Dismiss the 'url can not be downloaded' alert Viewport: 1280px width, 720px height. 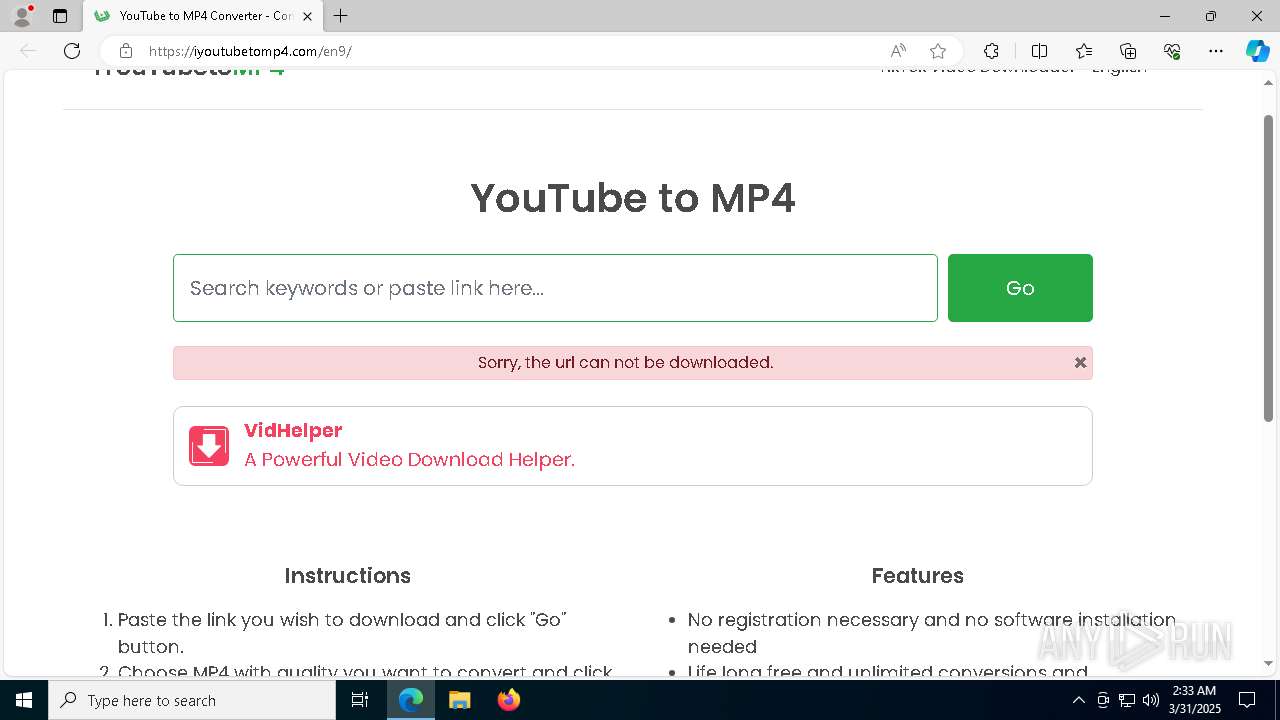[x=1080, y=363]
